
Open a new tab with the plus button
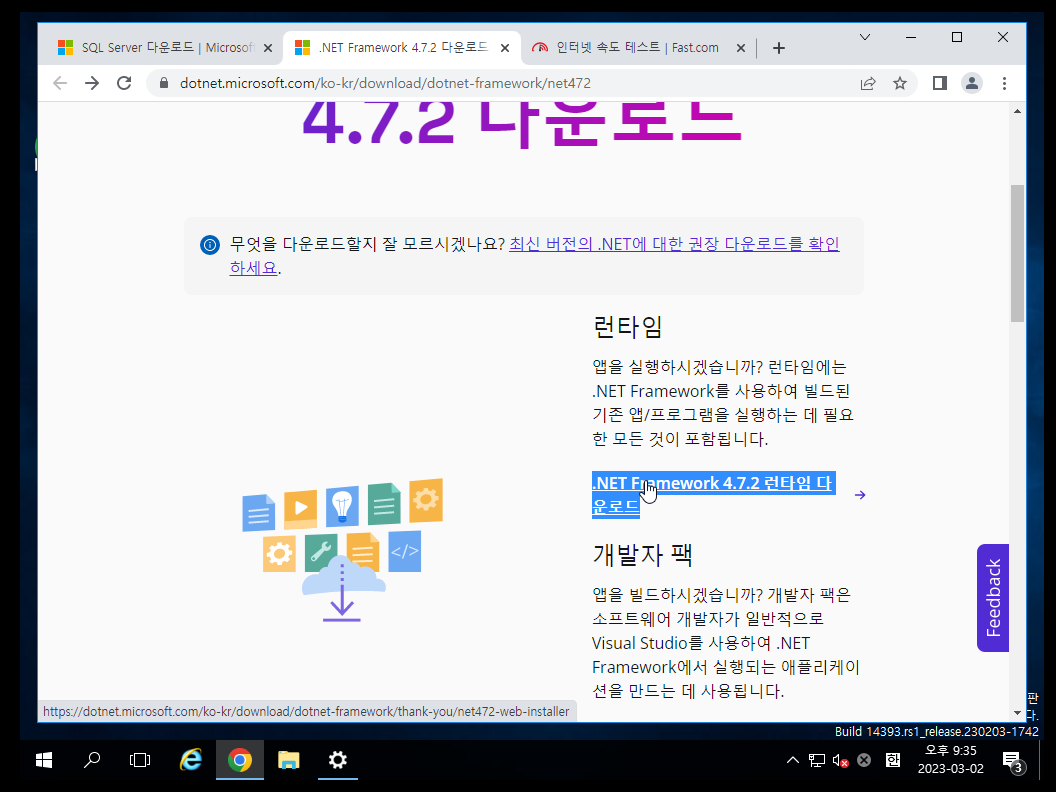[779, 48]
